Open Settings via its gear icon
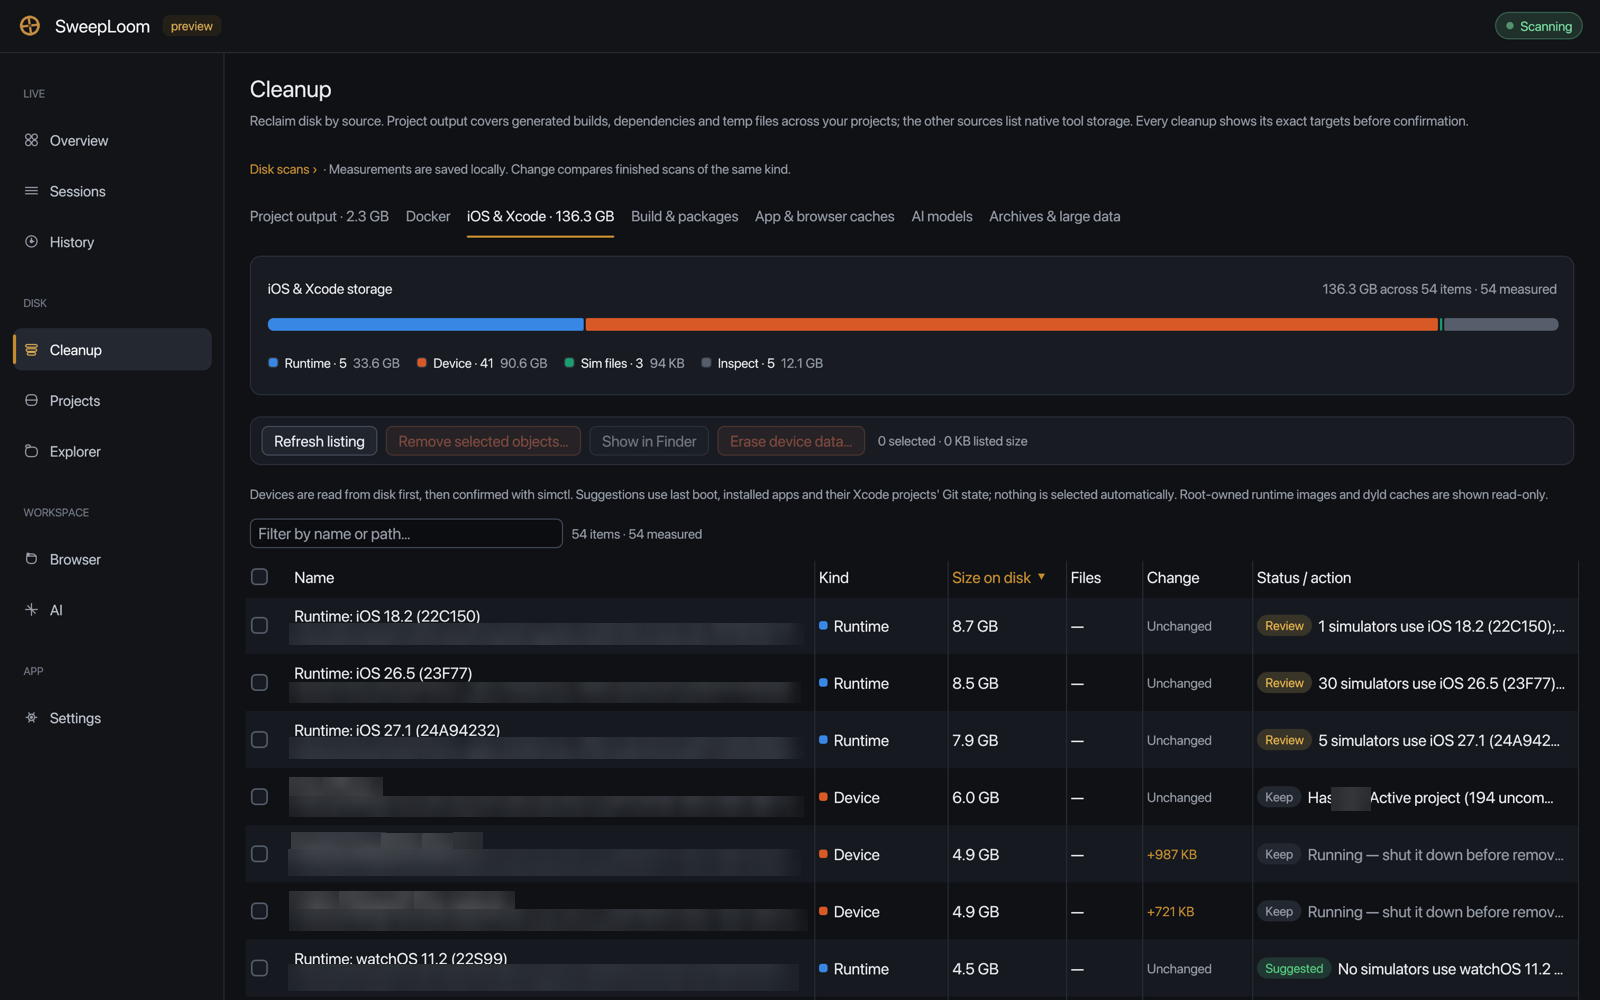This screenshot has height=1000, width=1600. click(x=31, y=717)
